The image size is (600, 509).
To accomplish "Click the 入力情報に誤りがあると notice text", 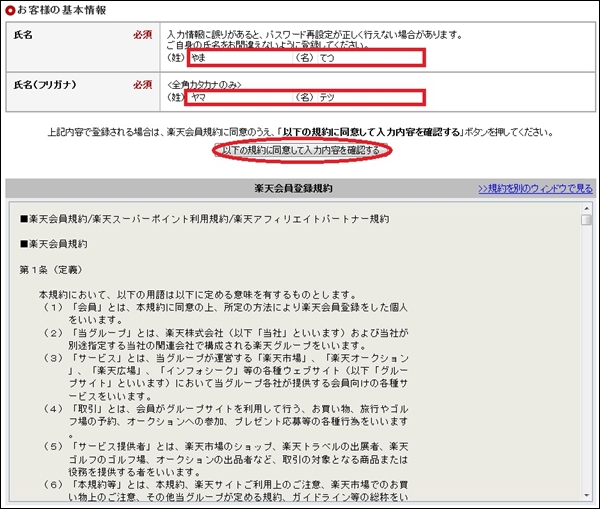I will coord(315,35).
